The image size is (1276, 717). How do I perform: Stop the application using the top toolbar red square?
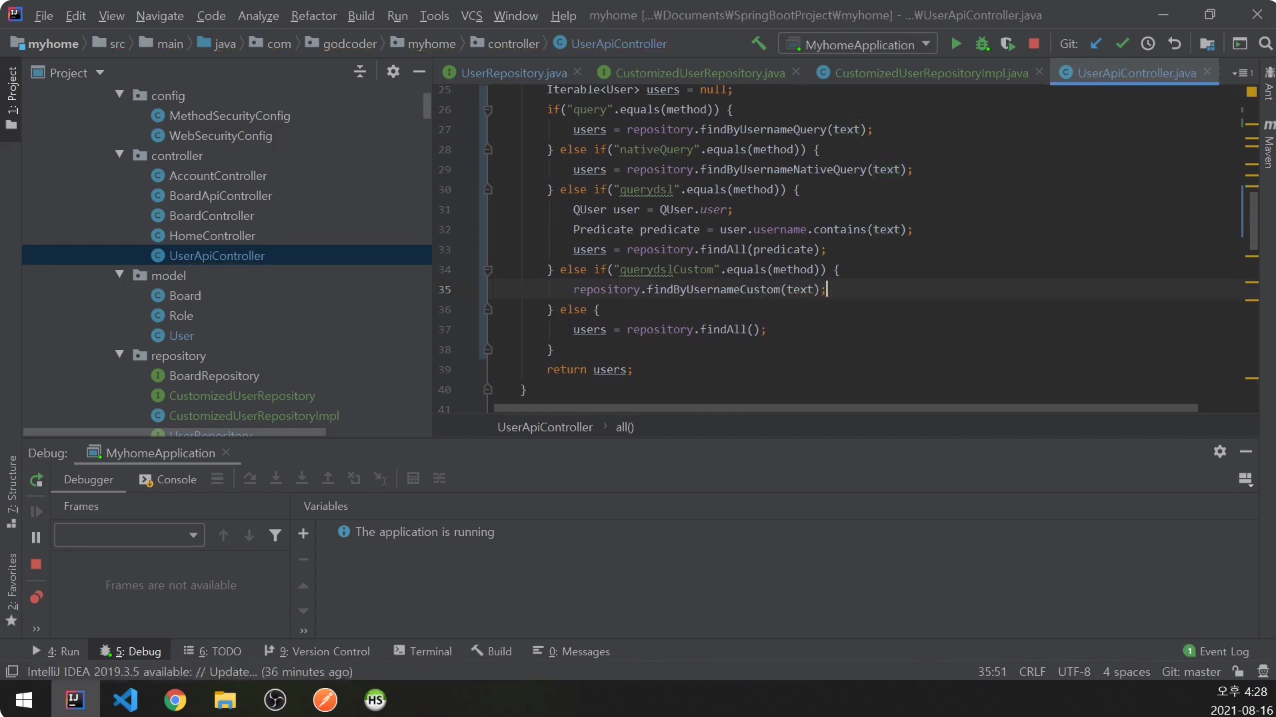tap(1034, 44)
